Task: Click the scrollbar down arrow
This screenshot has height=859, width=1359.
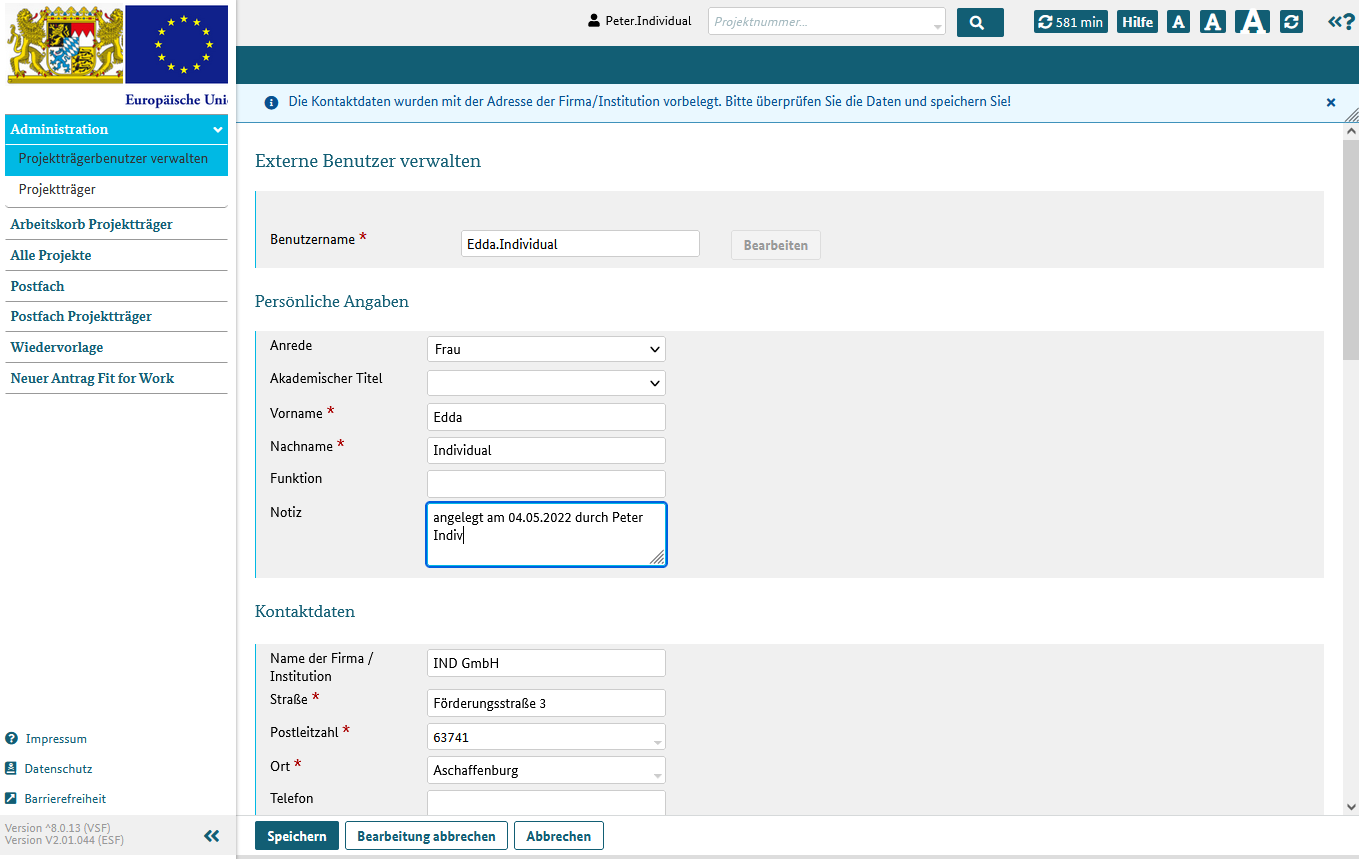Action: [1351, 806]
